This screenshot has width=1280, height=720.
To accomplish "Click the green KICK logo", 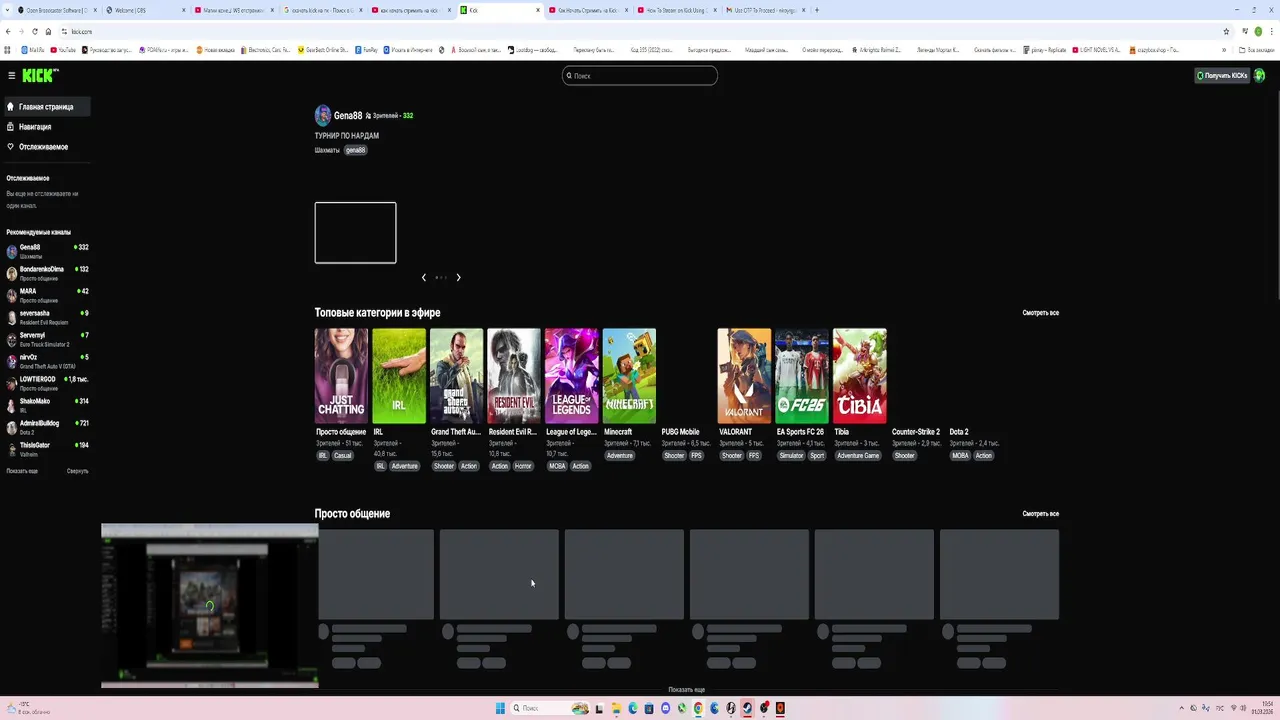I will point(40,75).
